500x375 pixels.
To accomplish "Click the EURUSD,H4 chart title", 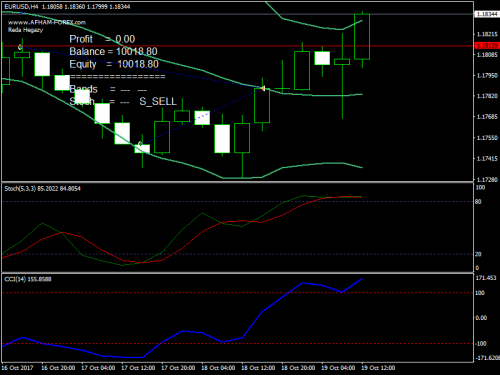I will point(21,7).
